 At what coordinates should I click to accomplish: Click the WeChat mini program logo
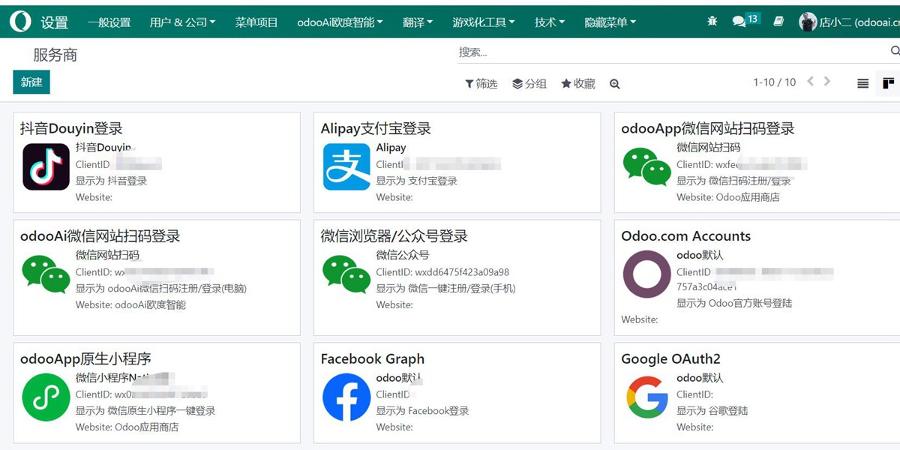pos(46,397)
